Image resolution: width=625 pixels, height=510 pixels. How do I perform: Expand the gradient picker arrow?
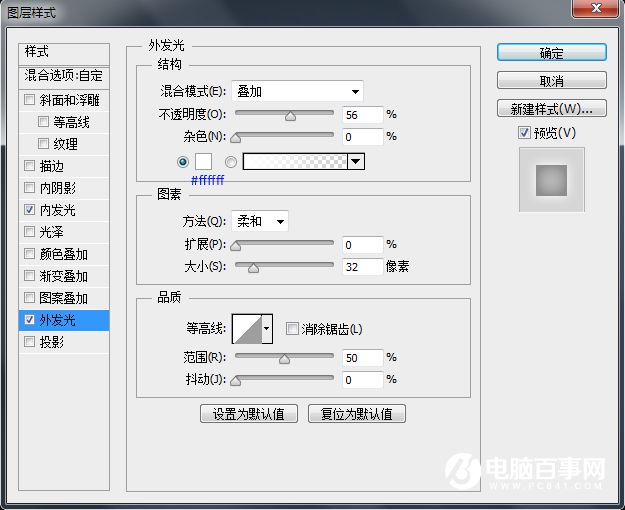point(356,161)
